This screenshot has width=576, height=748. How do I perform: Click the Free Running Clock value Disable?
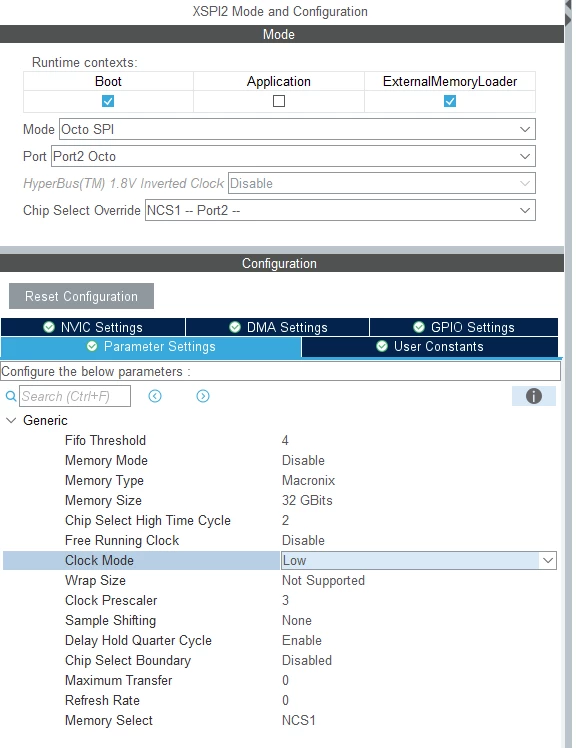pyautogui.click(x=303, y=540)
